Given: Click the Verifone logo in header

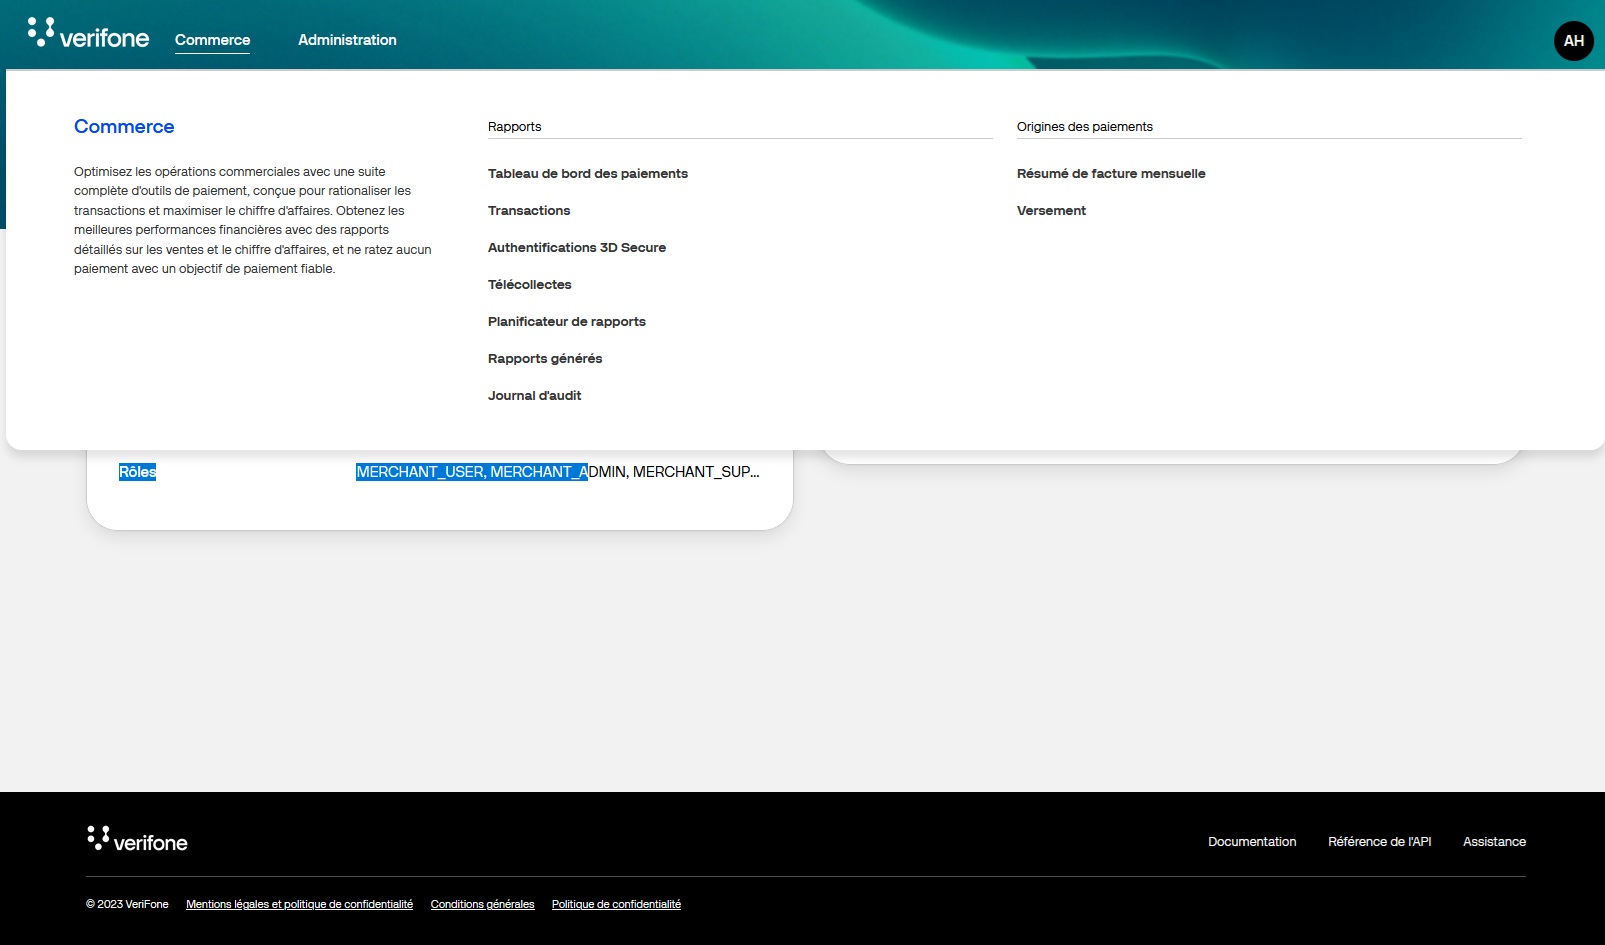Looking at the screenshot, I should [x=88, y=35].
